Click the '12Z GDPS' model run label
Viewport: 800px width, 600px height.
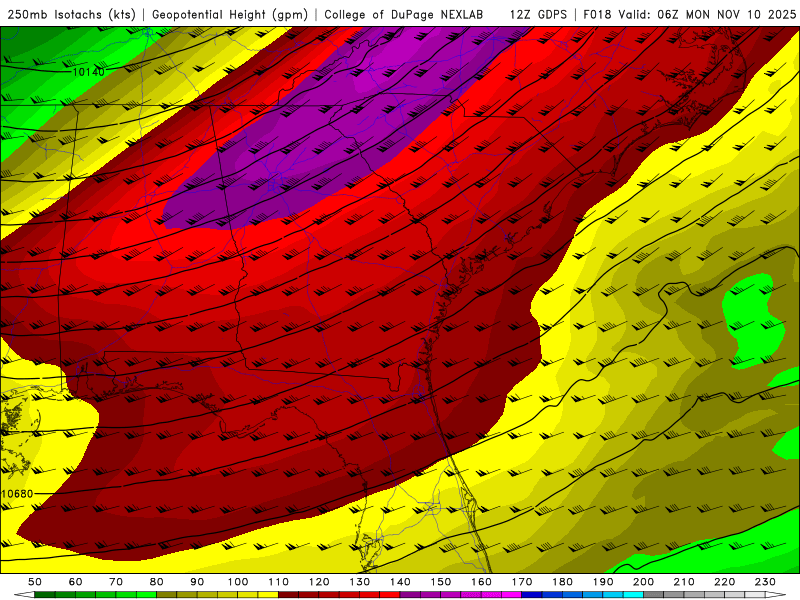click(x=538, y=15)
